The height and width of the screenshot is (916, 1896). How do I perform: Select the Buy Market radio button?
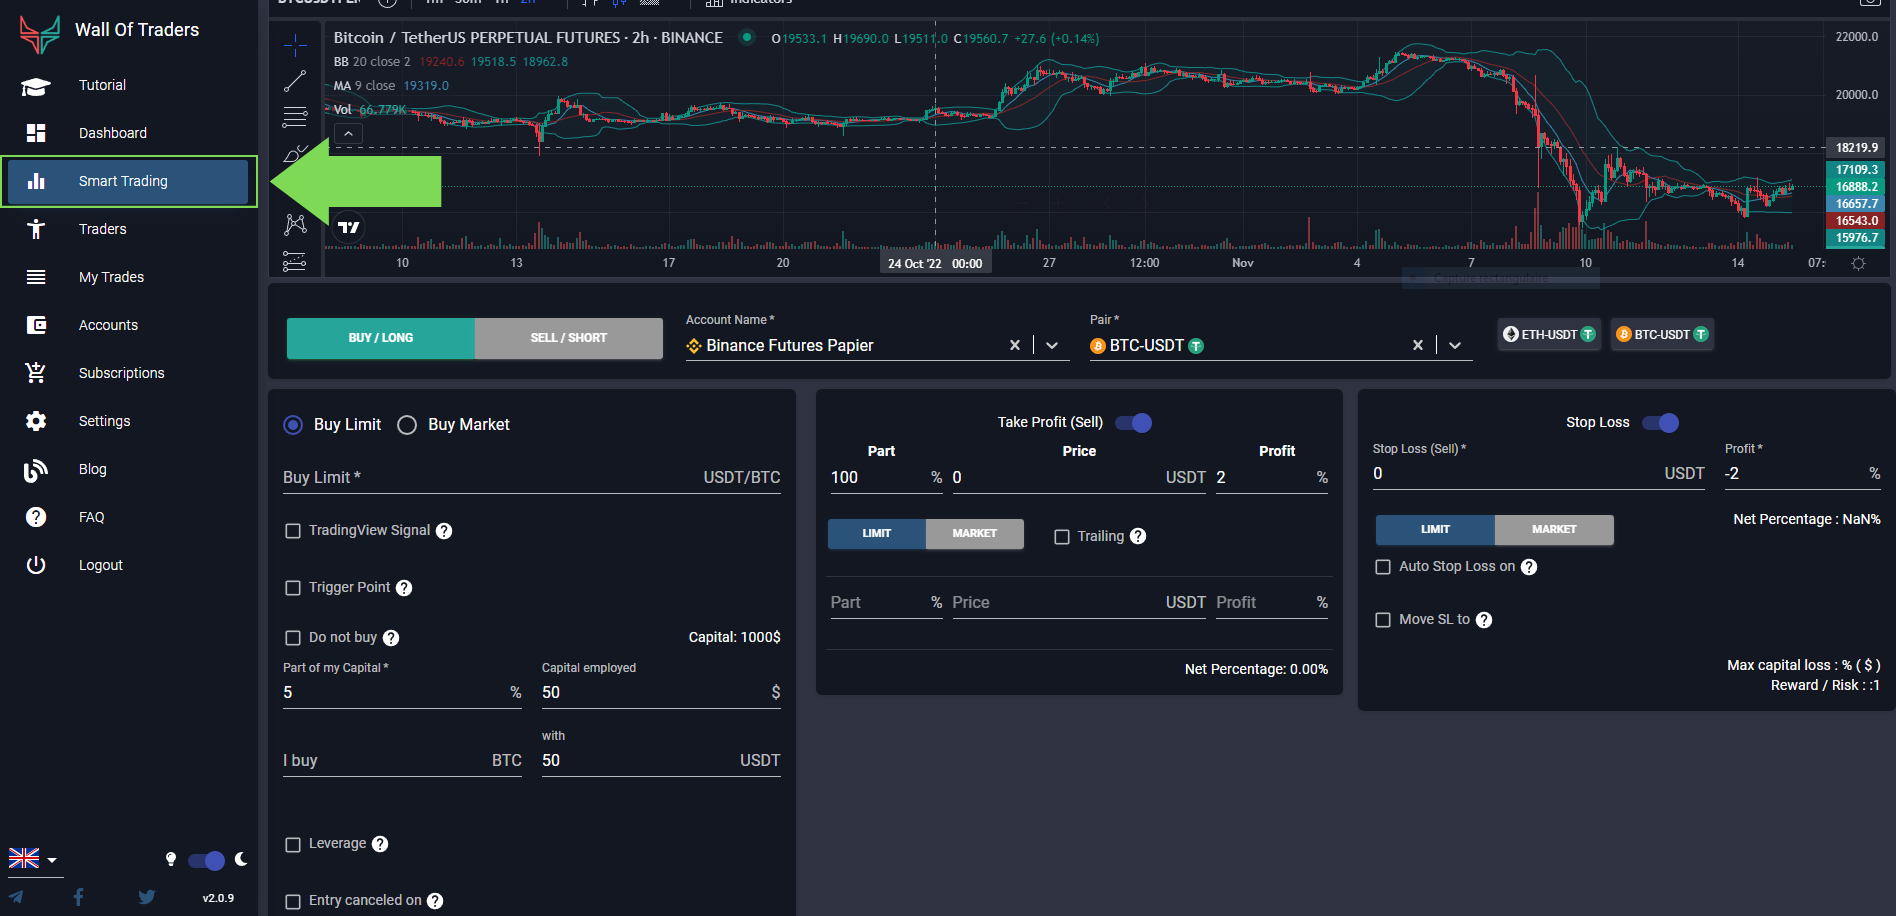(407, 424)
